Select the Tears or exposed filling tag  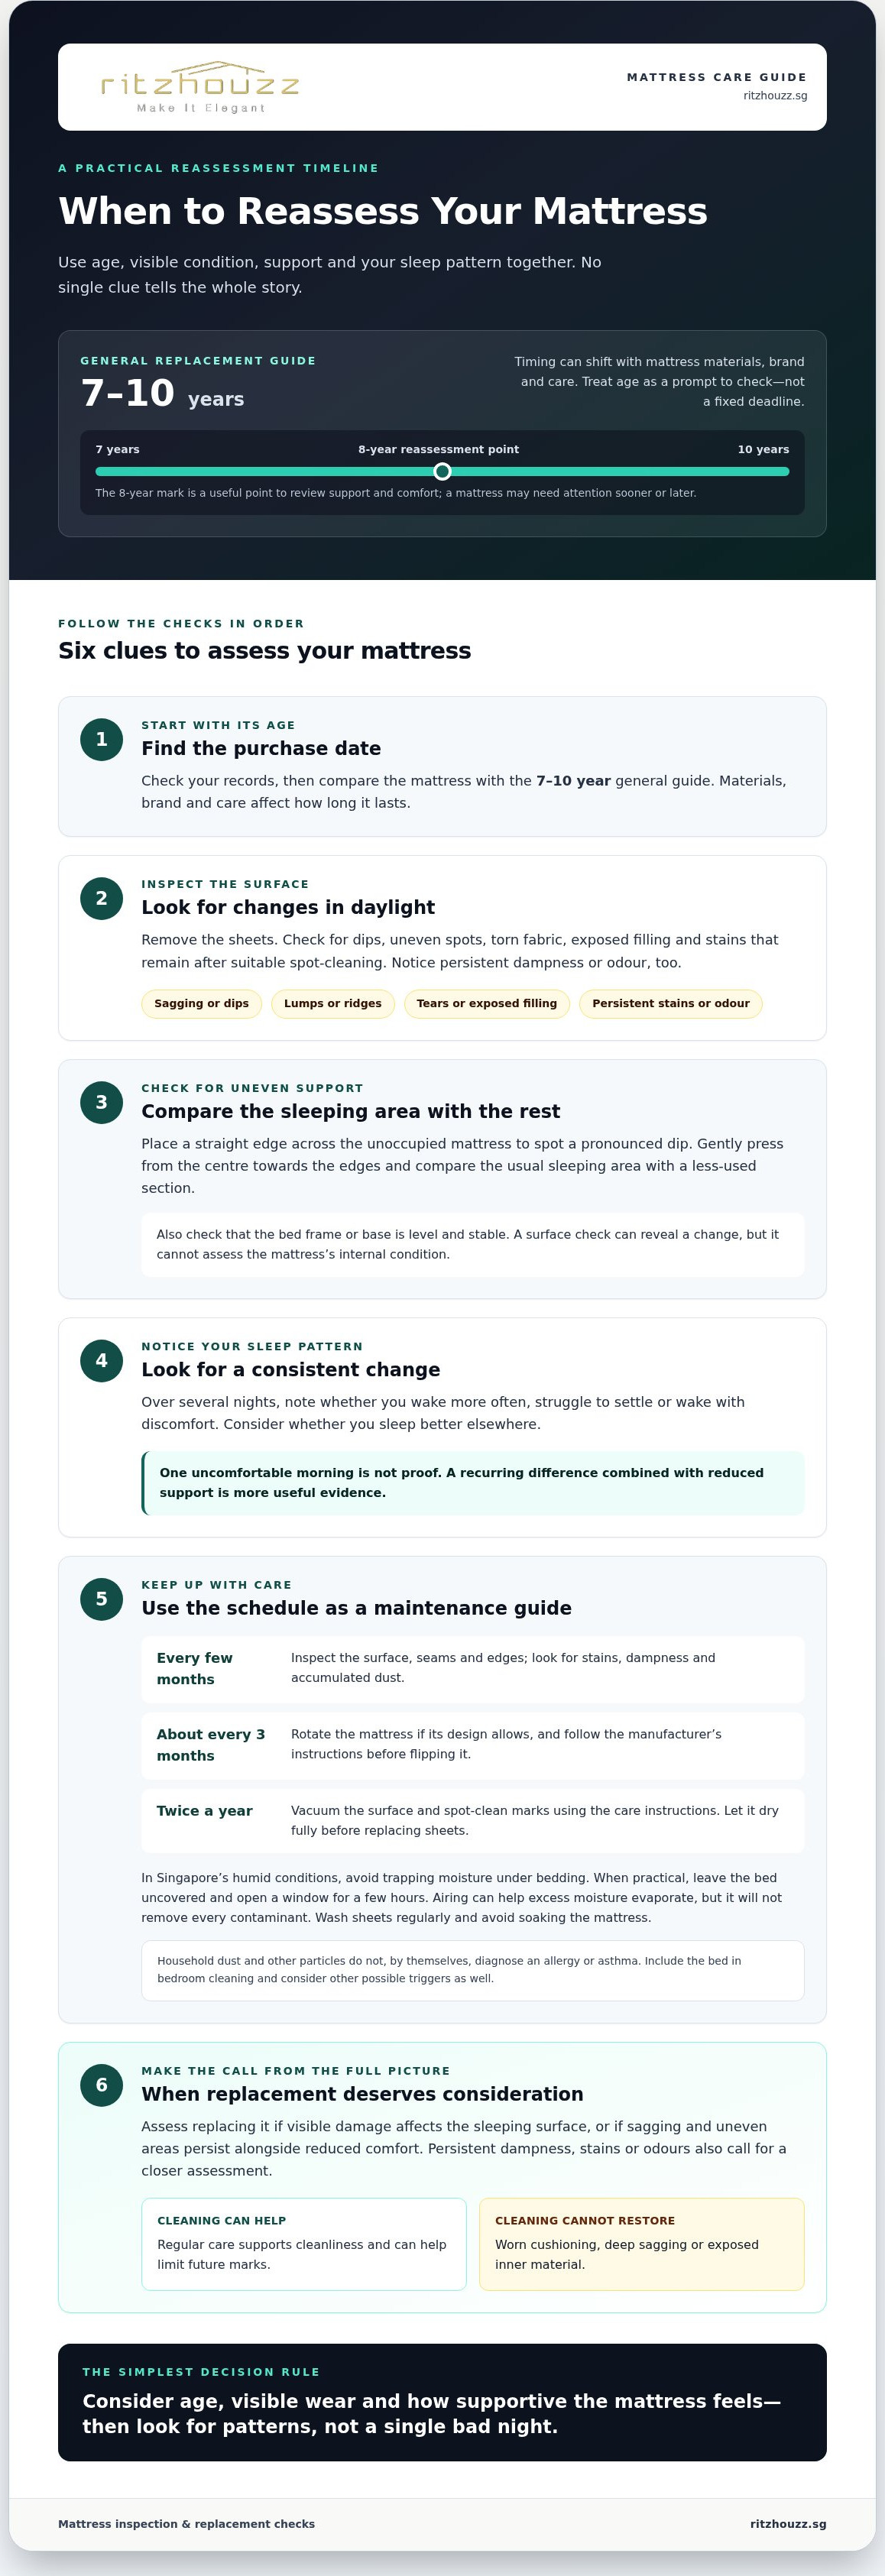click(487, 1004)
